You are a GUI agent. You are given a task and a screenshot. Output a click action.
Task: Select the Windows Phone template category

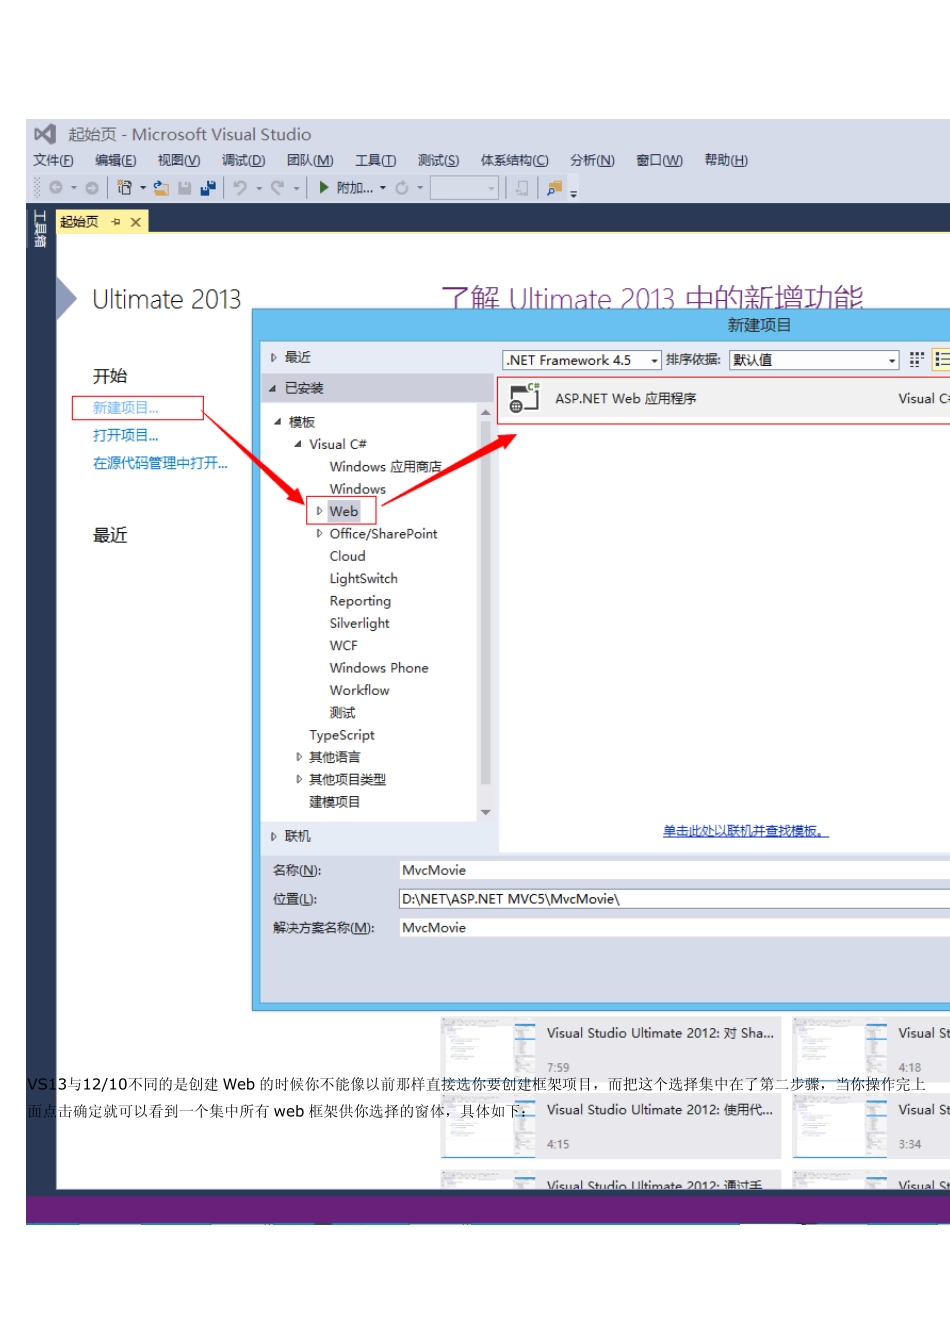pos(379,668)
